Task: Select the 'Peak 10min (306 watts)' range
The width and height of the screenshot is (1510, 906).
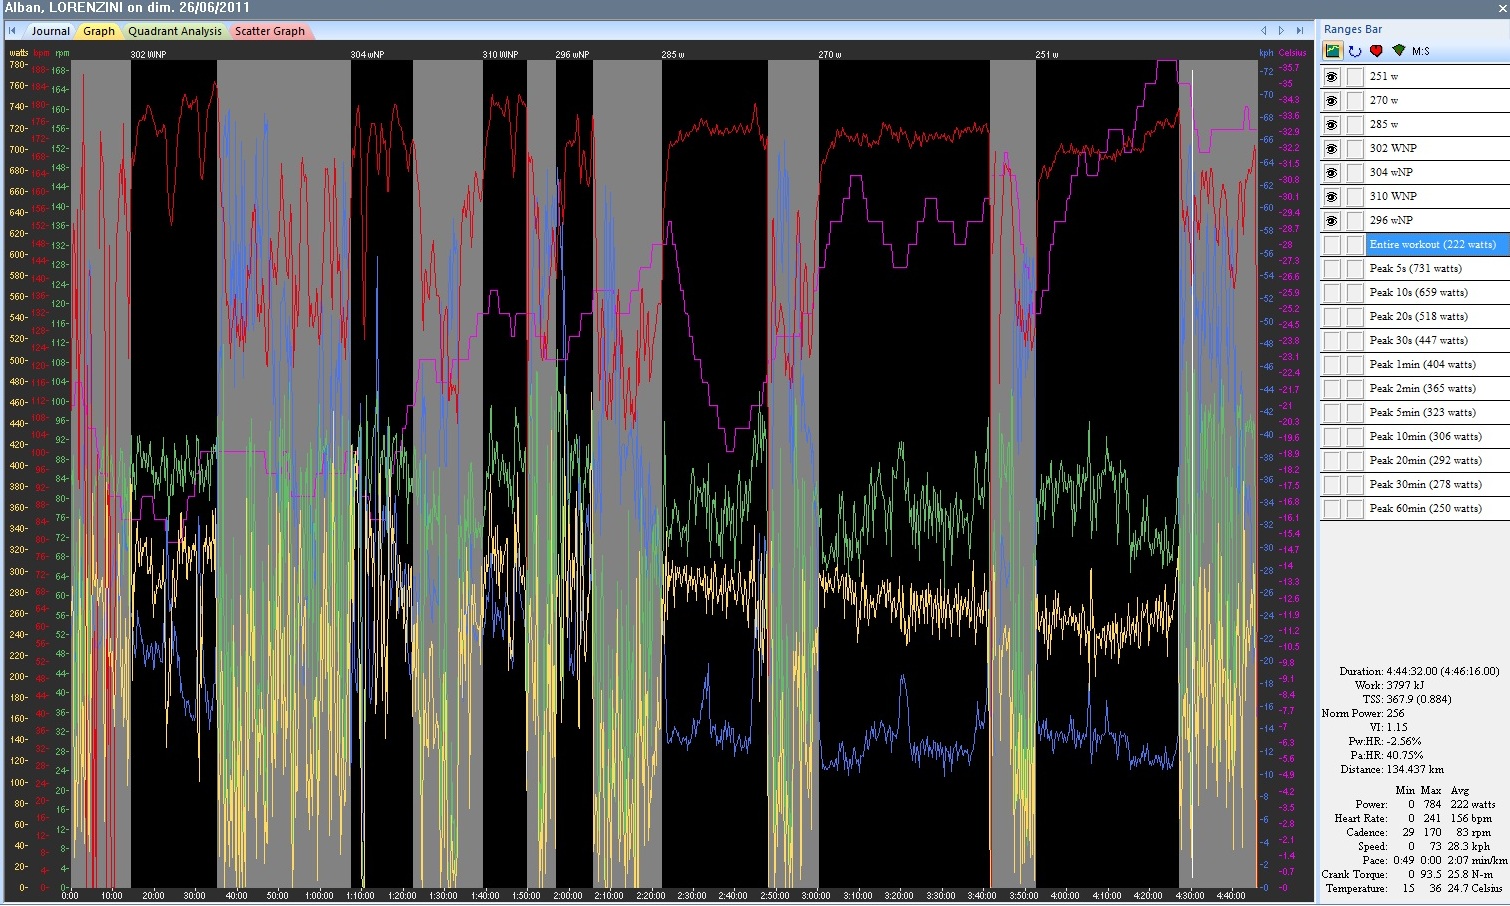Action: coord(1438,436)
